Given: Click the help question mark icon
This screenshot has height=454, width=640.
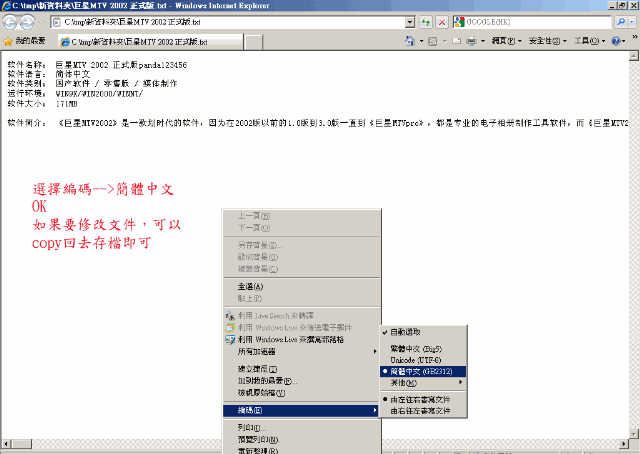Looking at the screenshot, I should click(x=616, y=42).
